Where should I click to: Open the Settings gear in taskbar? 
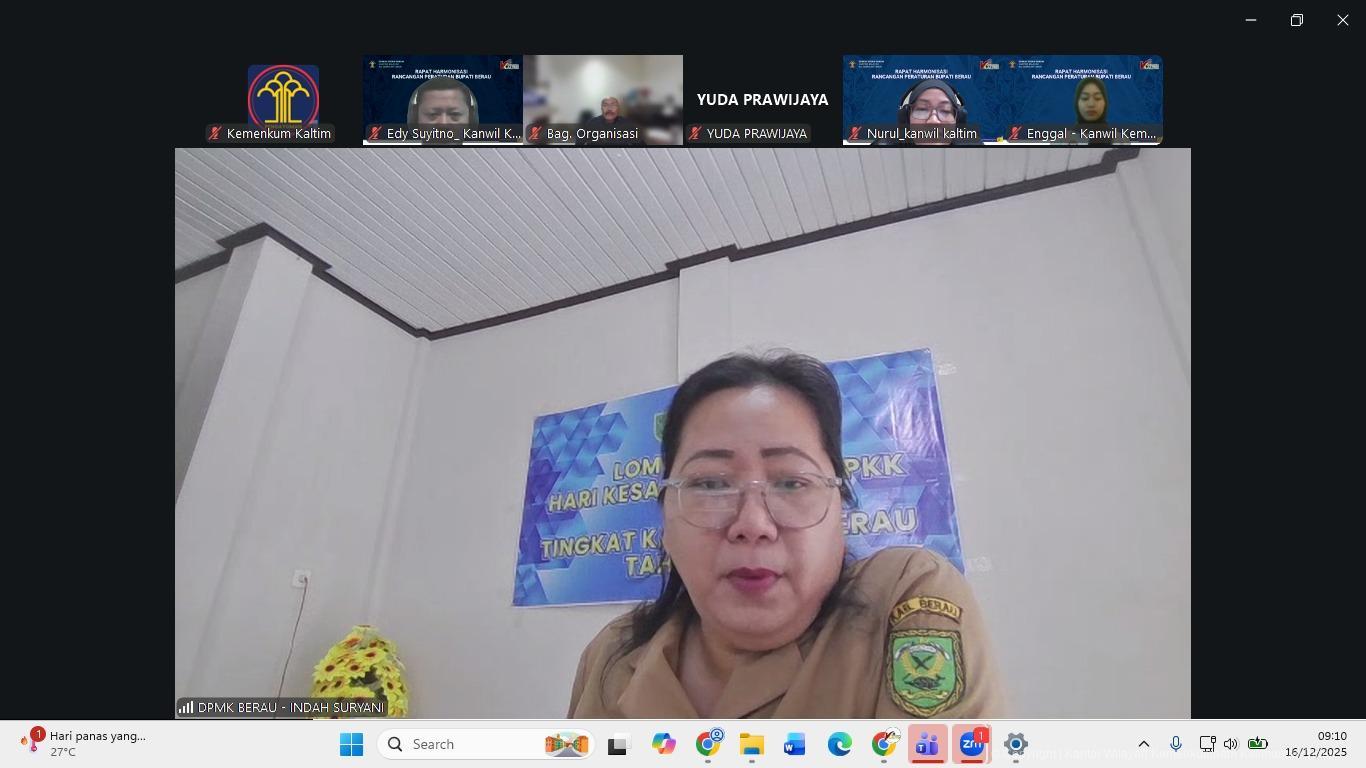pyautogui.click(x=1015, y=744)
